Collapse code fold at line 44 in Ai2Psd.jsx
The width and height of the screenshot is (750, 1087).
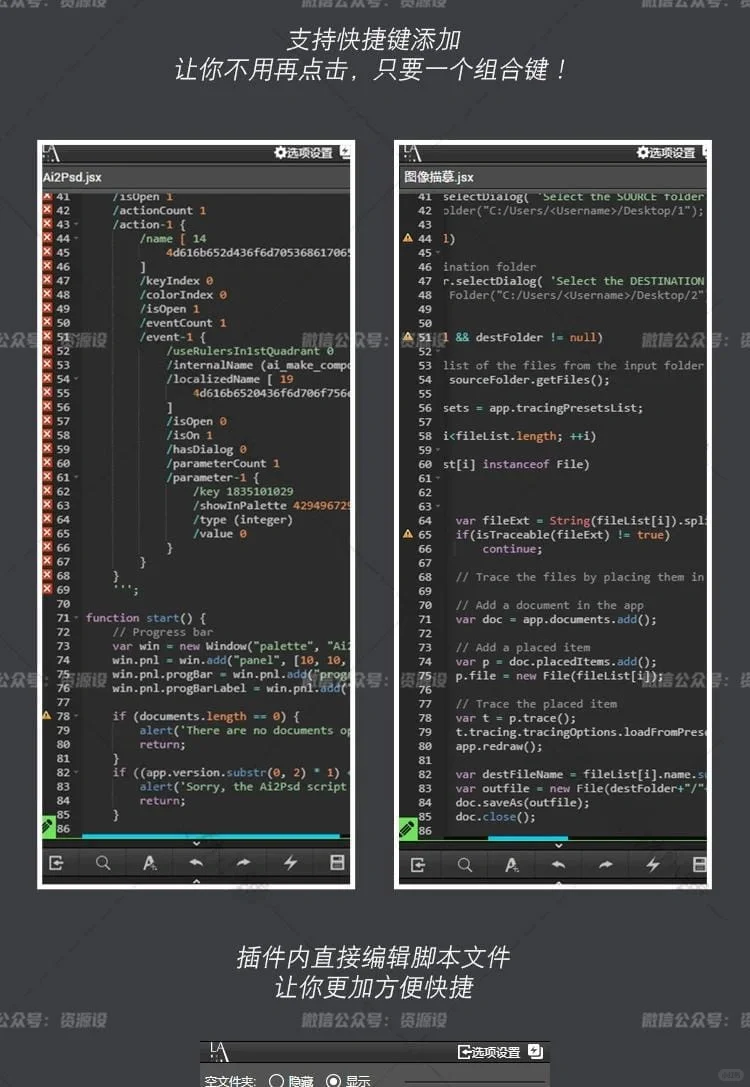tap(76, 238)
